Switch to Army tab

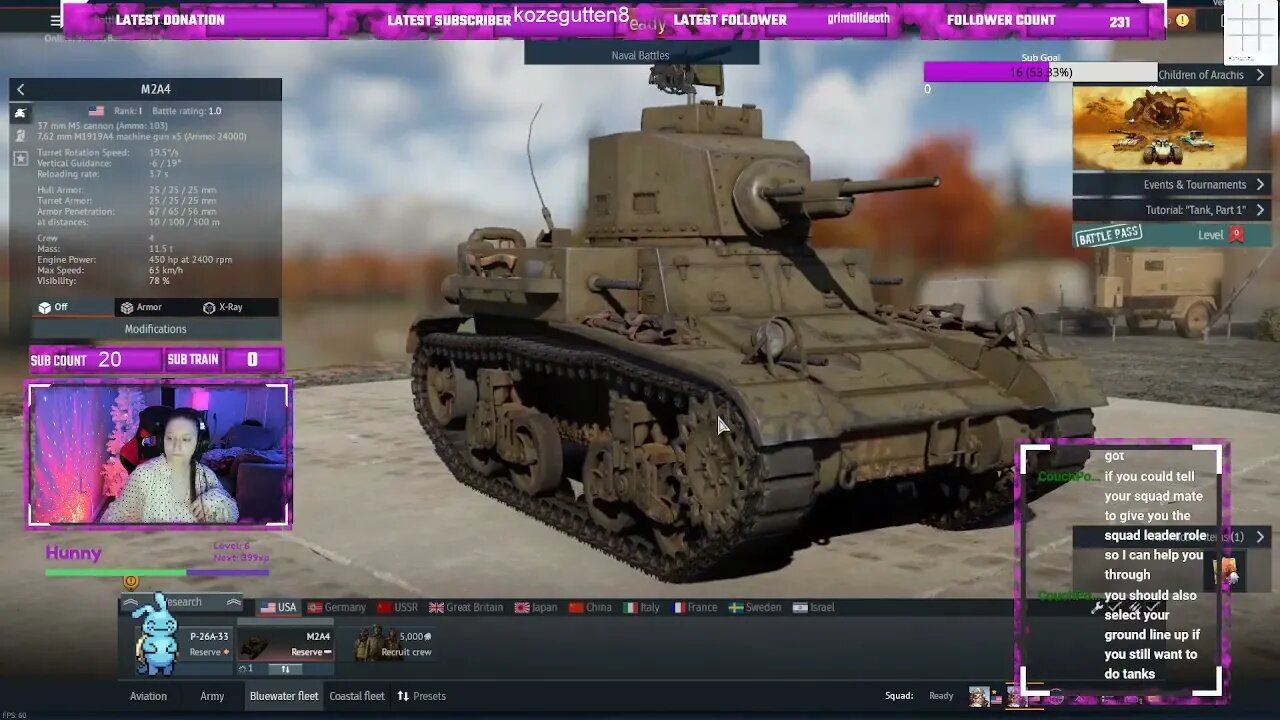[212, 696]
